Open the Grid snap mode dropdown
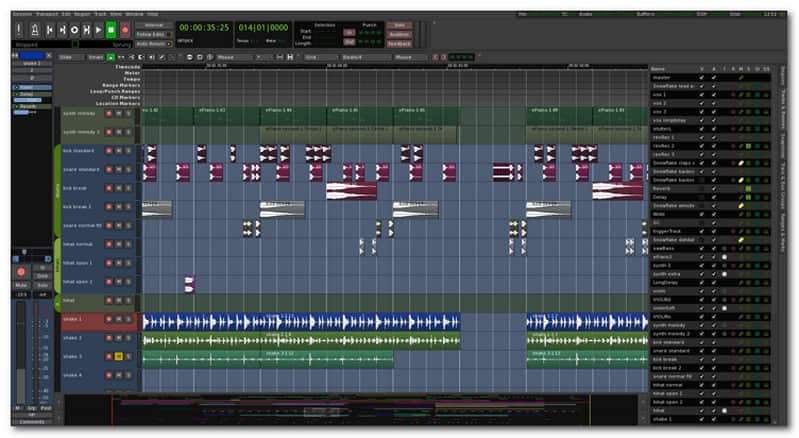 point(321,57)
